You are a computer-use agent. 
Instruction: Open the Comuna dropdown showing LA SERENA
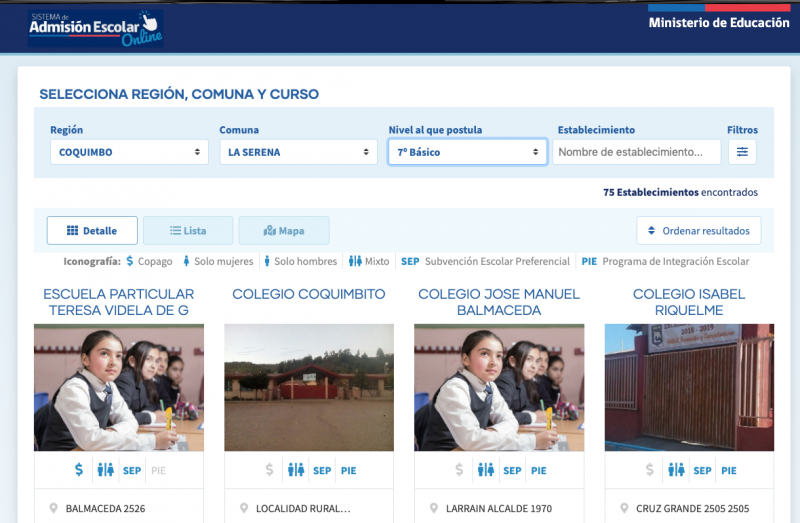point(298,152)
